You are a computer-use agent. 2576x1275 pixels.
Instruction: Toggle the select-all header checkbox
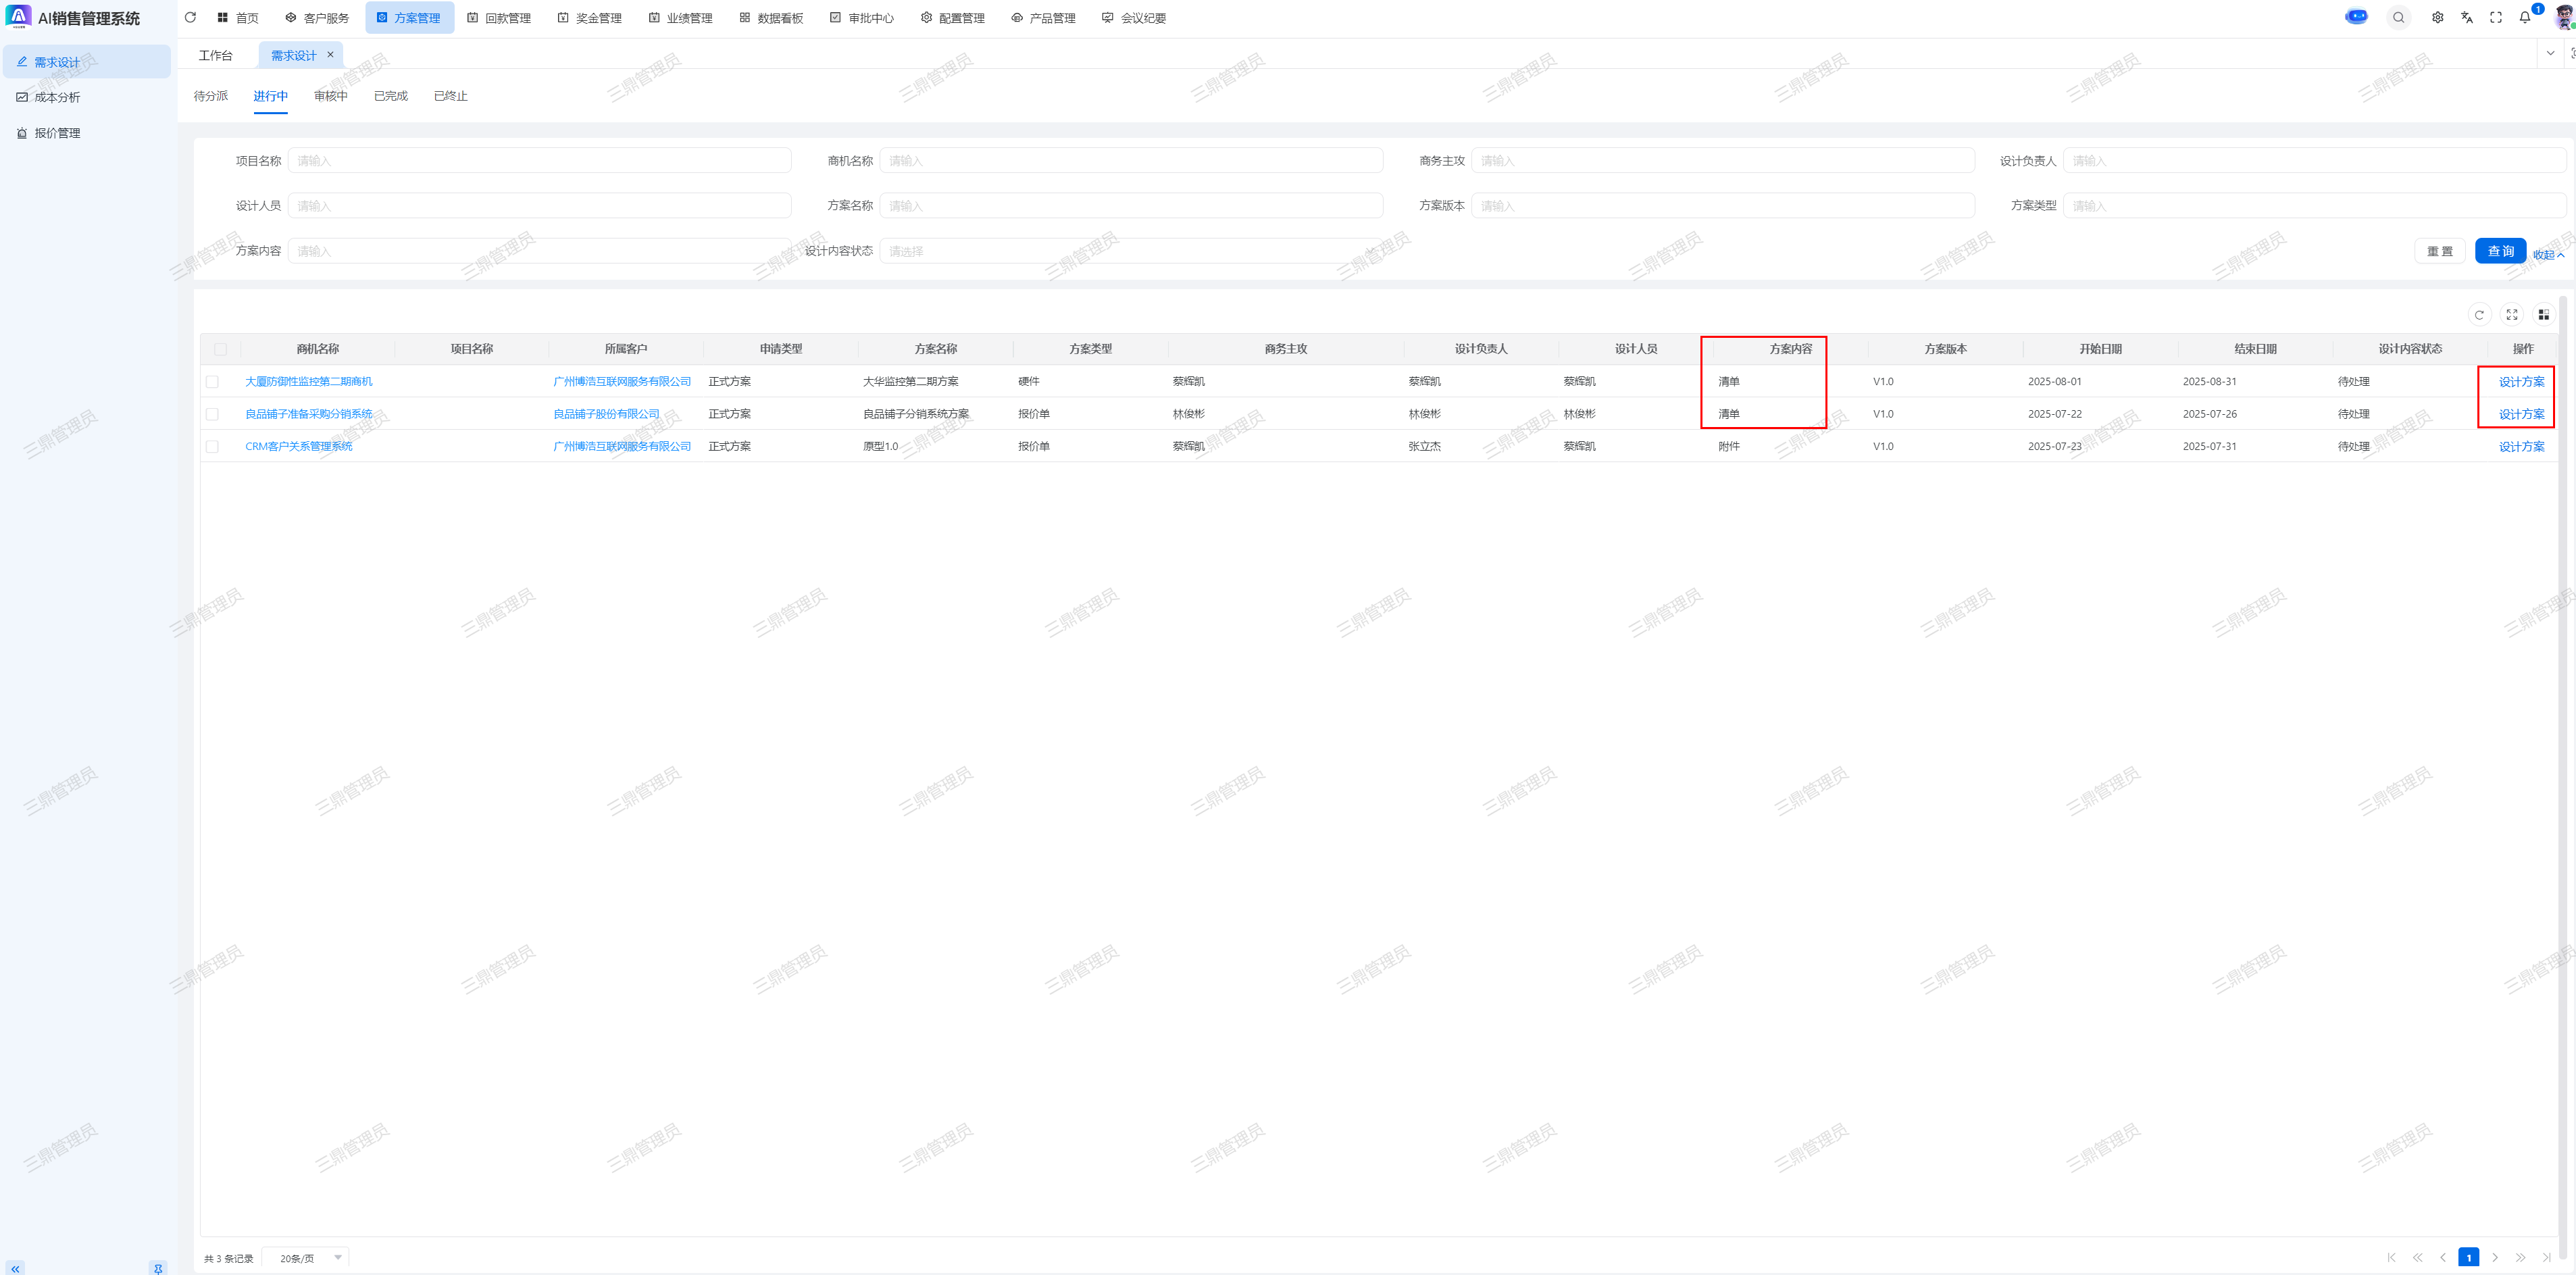[x=220, y=349]
